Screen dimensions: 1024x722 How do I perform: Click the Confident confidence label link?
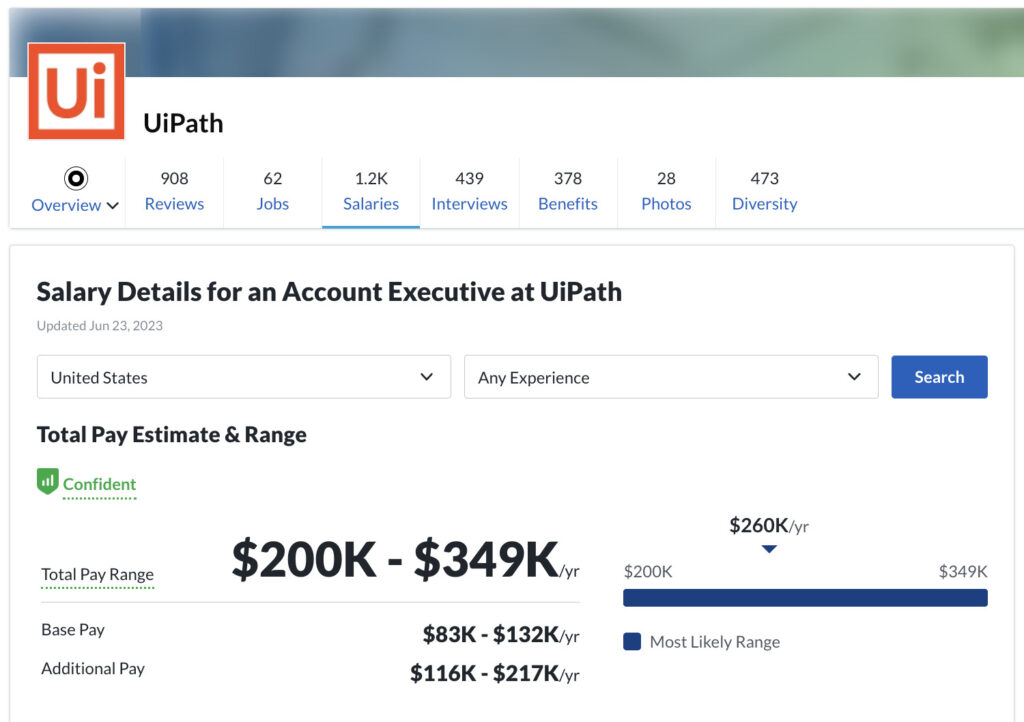[99, 484]
